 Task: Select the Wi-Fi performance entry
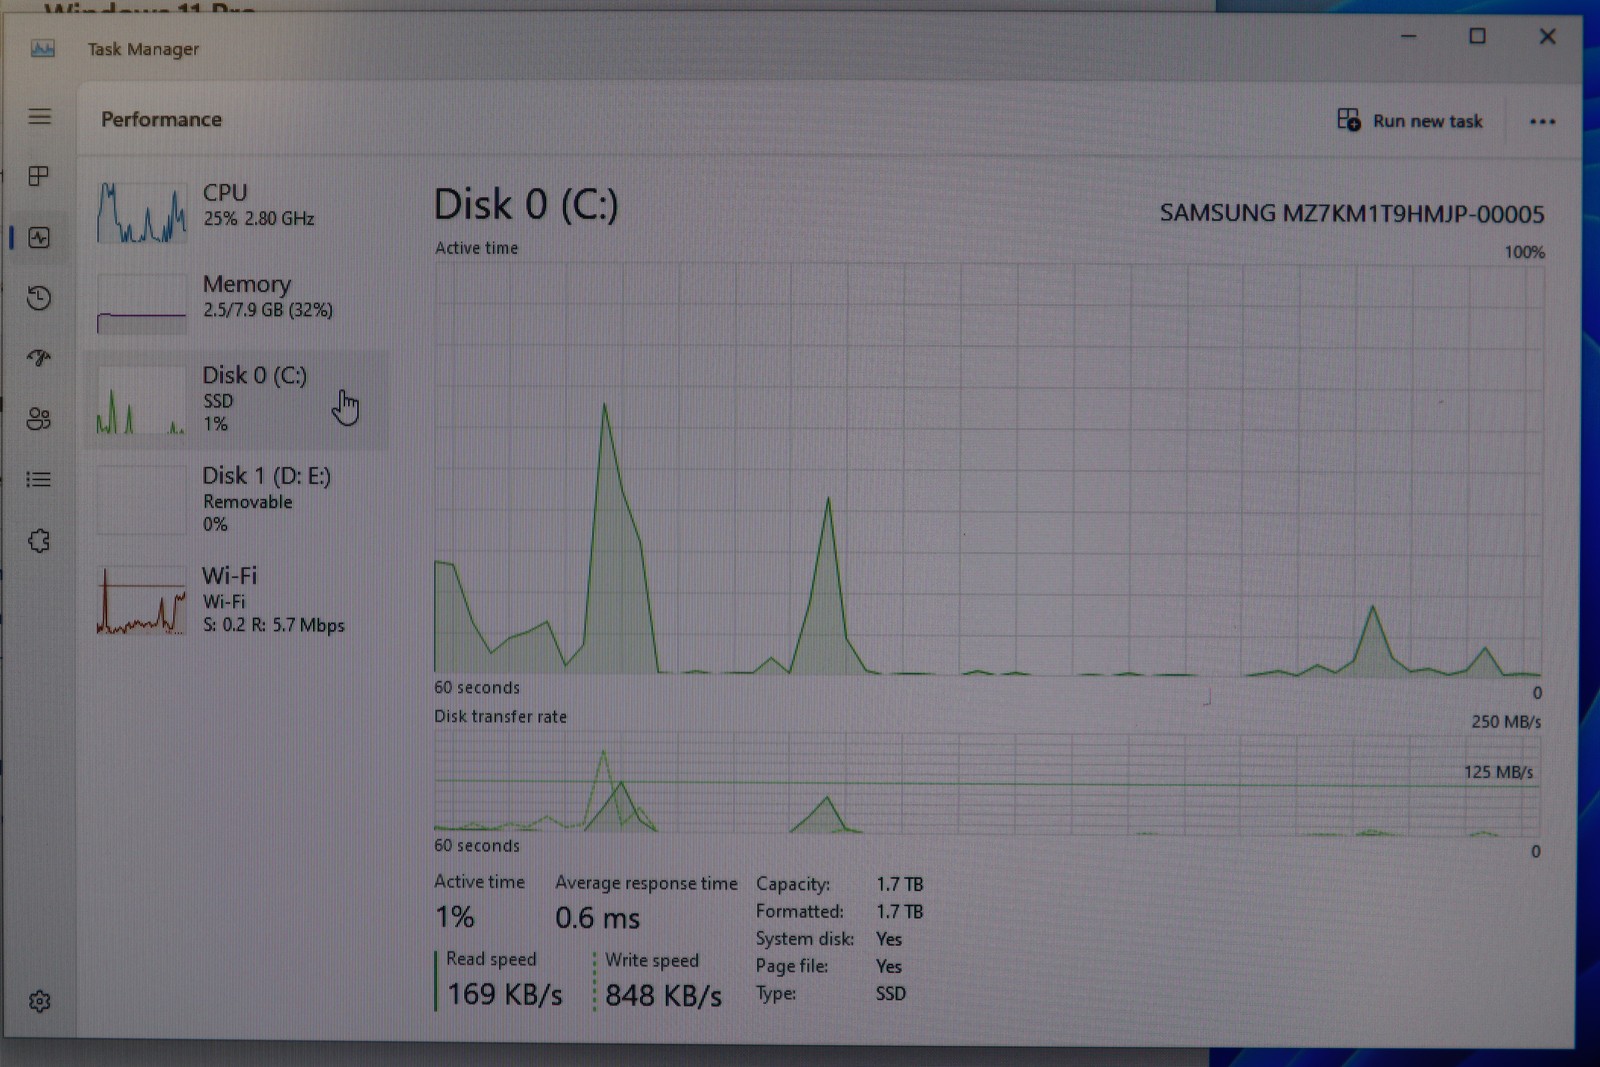[x=236, y=599]
